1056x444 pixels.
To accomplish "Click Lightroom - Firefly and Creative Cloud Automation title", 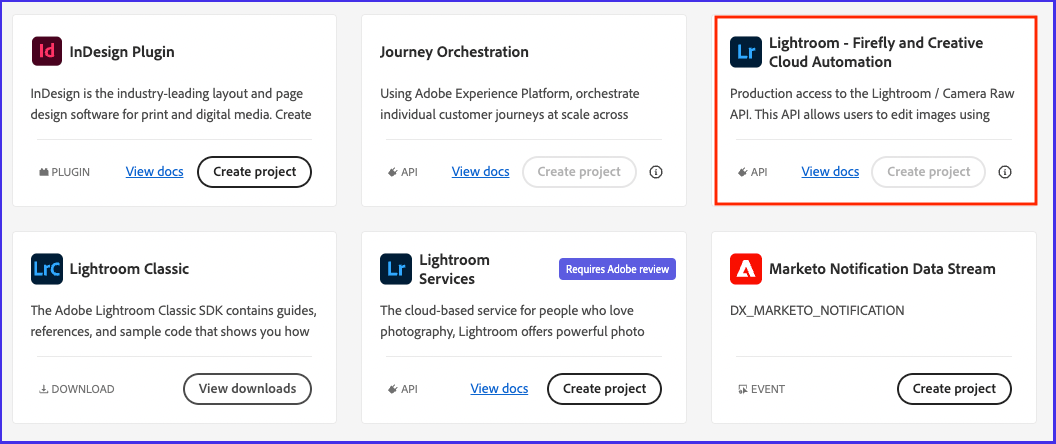I will click(876, 52).
